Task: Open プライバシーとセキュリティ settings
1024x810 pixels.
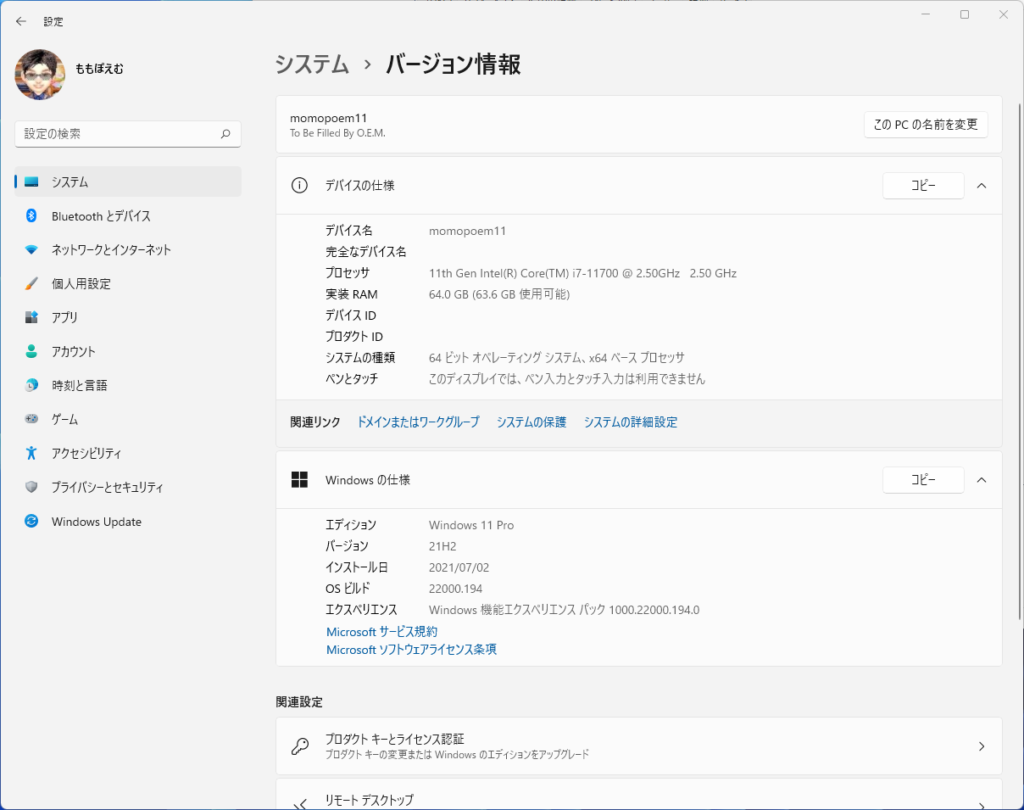Action: click(127, 487)
